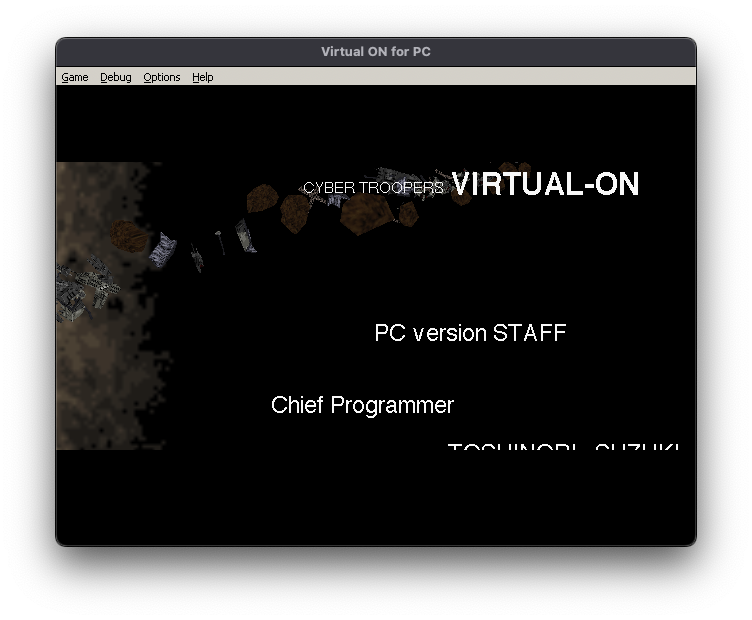Click the 'PC version STAFF' credits text

tap(470, 333)
